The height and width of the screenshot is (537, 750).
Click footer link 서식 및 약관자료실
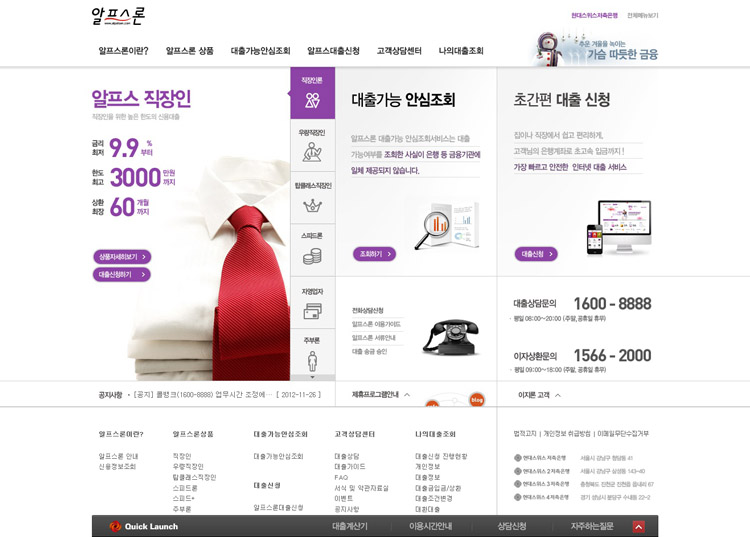pyautogui.click(x=361, y=488)
